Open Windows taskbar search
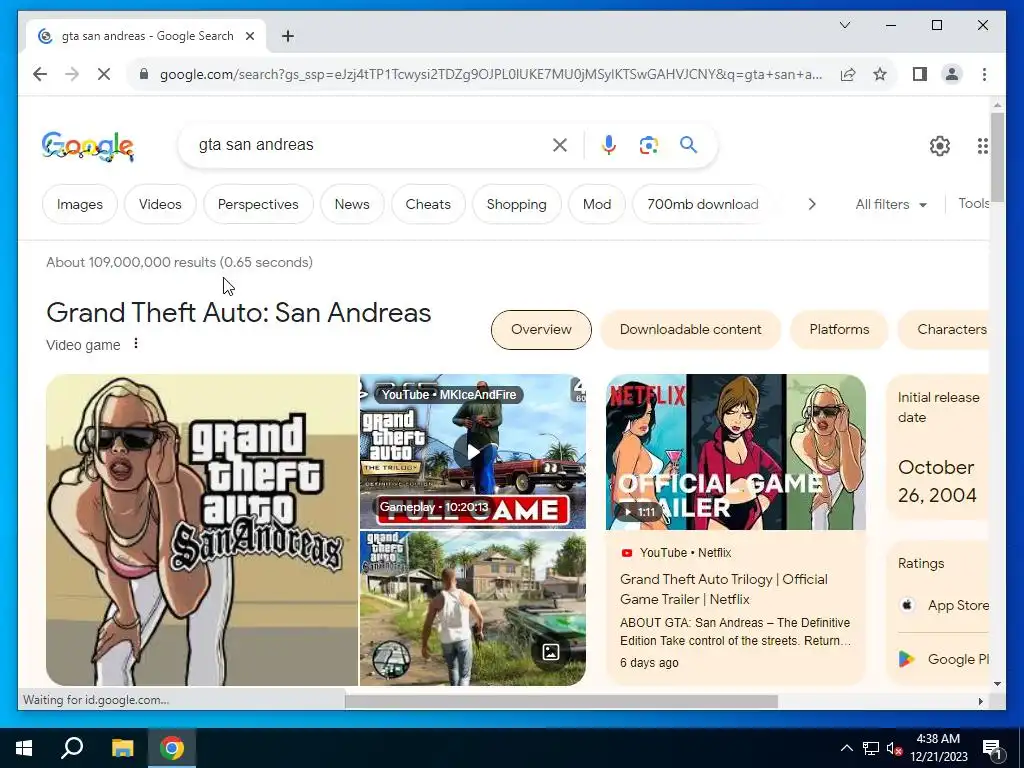Image resolution: width=1024 pixels, height=768 pixels. (72, 748)
